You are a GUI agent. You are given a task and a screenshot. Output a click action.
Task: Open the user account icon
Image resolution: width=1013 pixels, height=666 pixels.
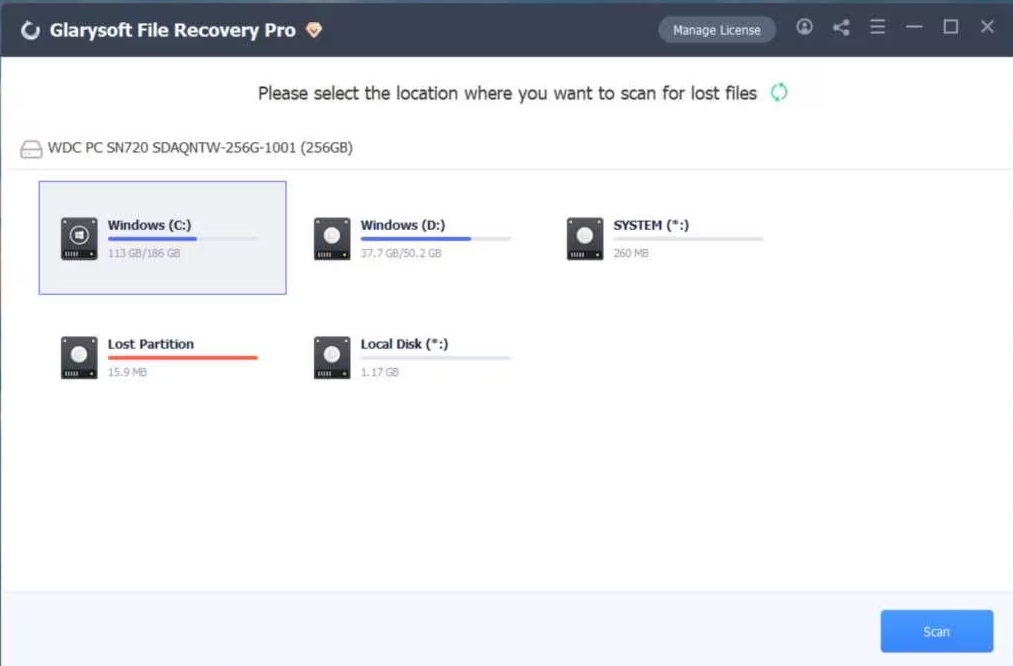804,27
